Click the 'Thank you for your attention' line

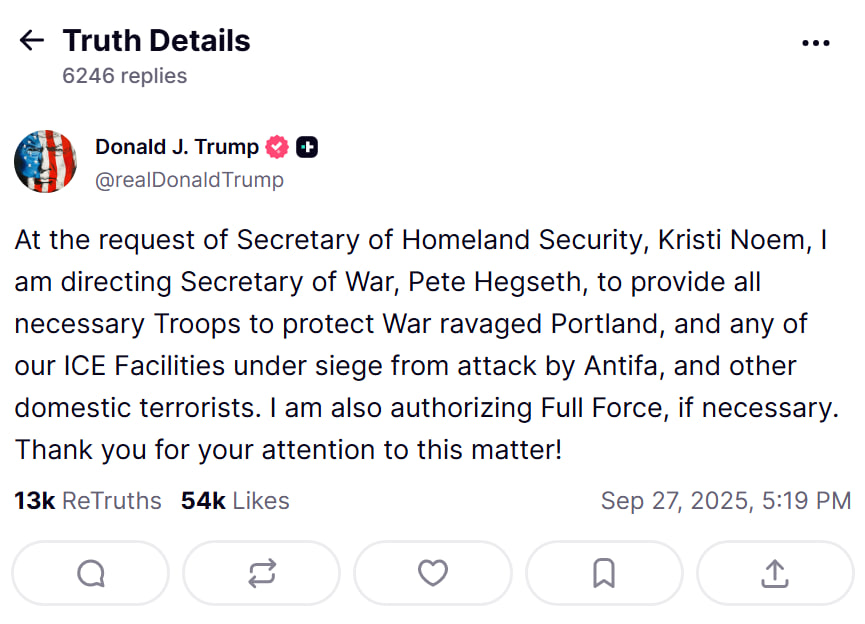[288, 450]
